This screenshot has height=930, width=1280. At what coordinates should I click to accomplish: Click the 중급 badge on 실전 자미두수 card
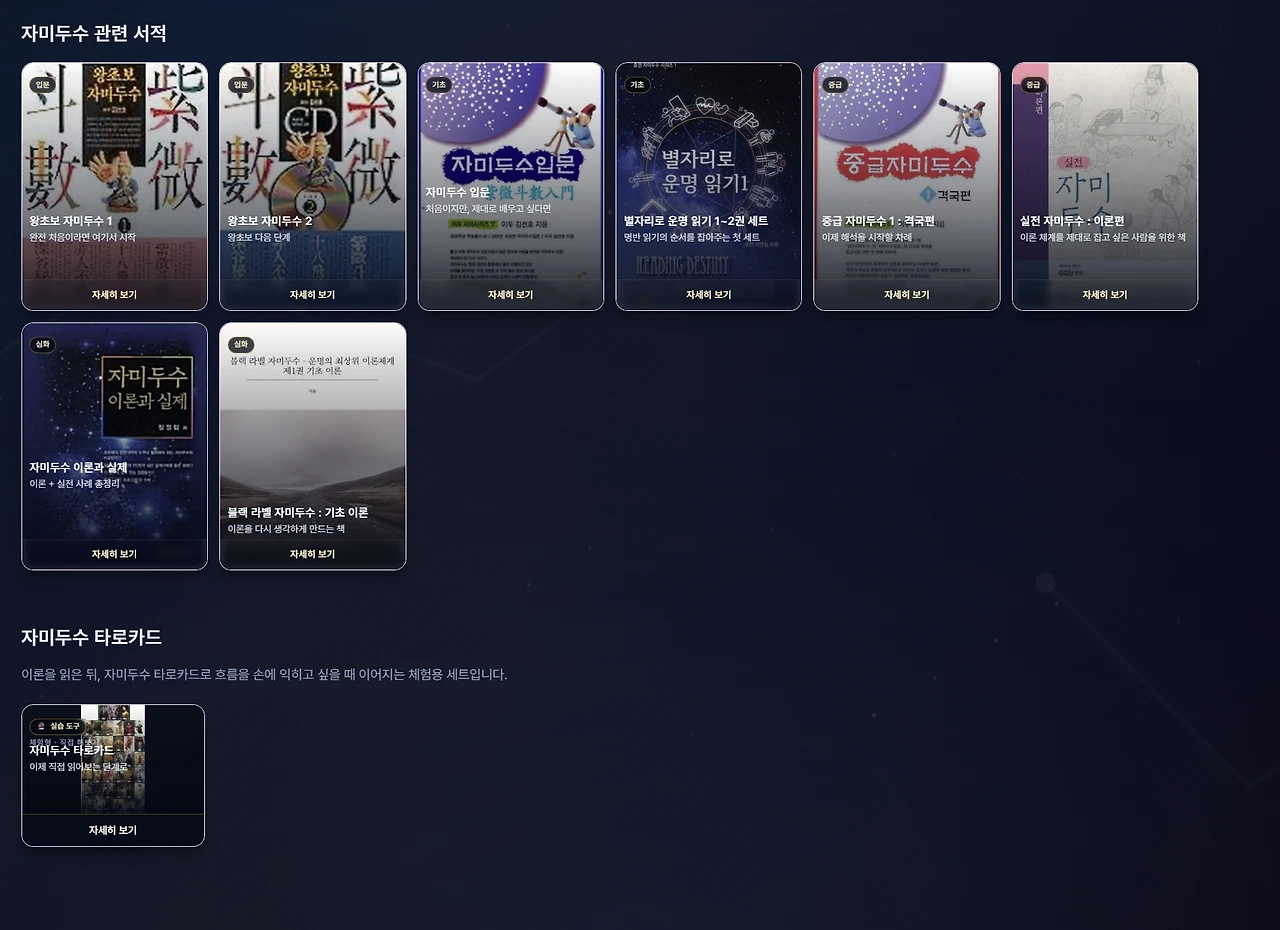coord(1033,85)
